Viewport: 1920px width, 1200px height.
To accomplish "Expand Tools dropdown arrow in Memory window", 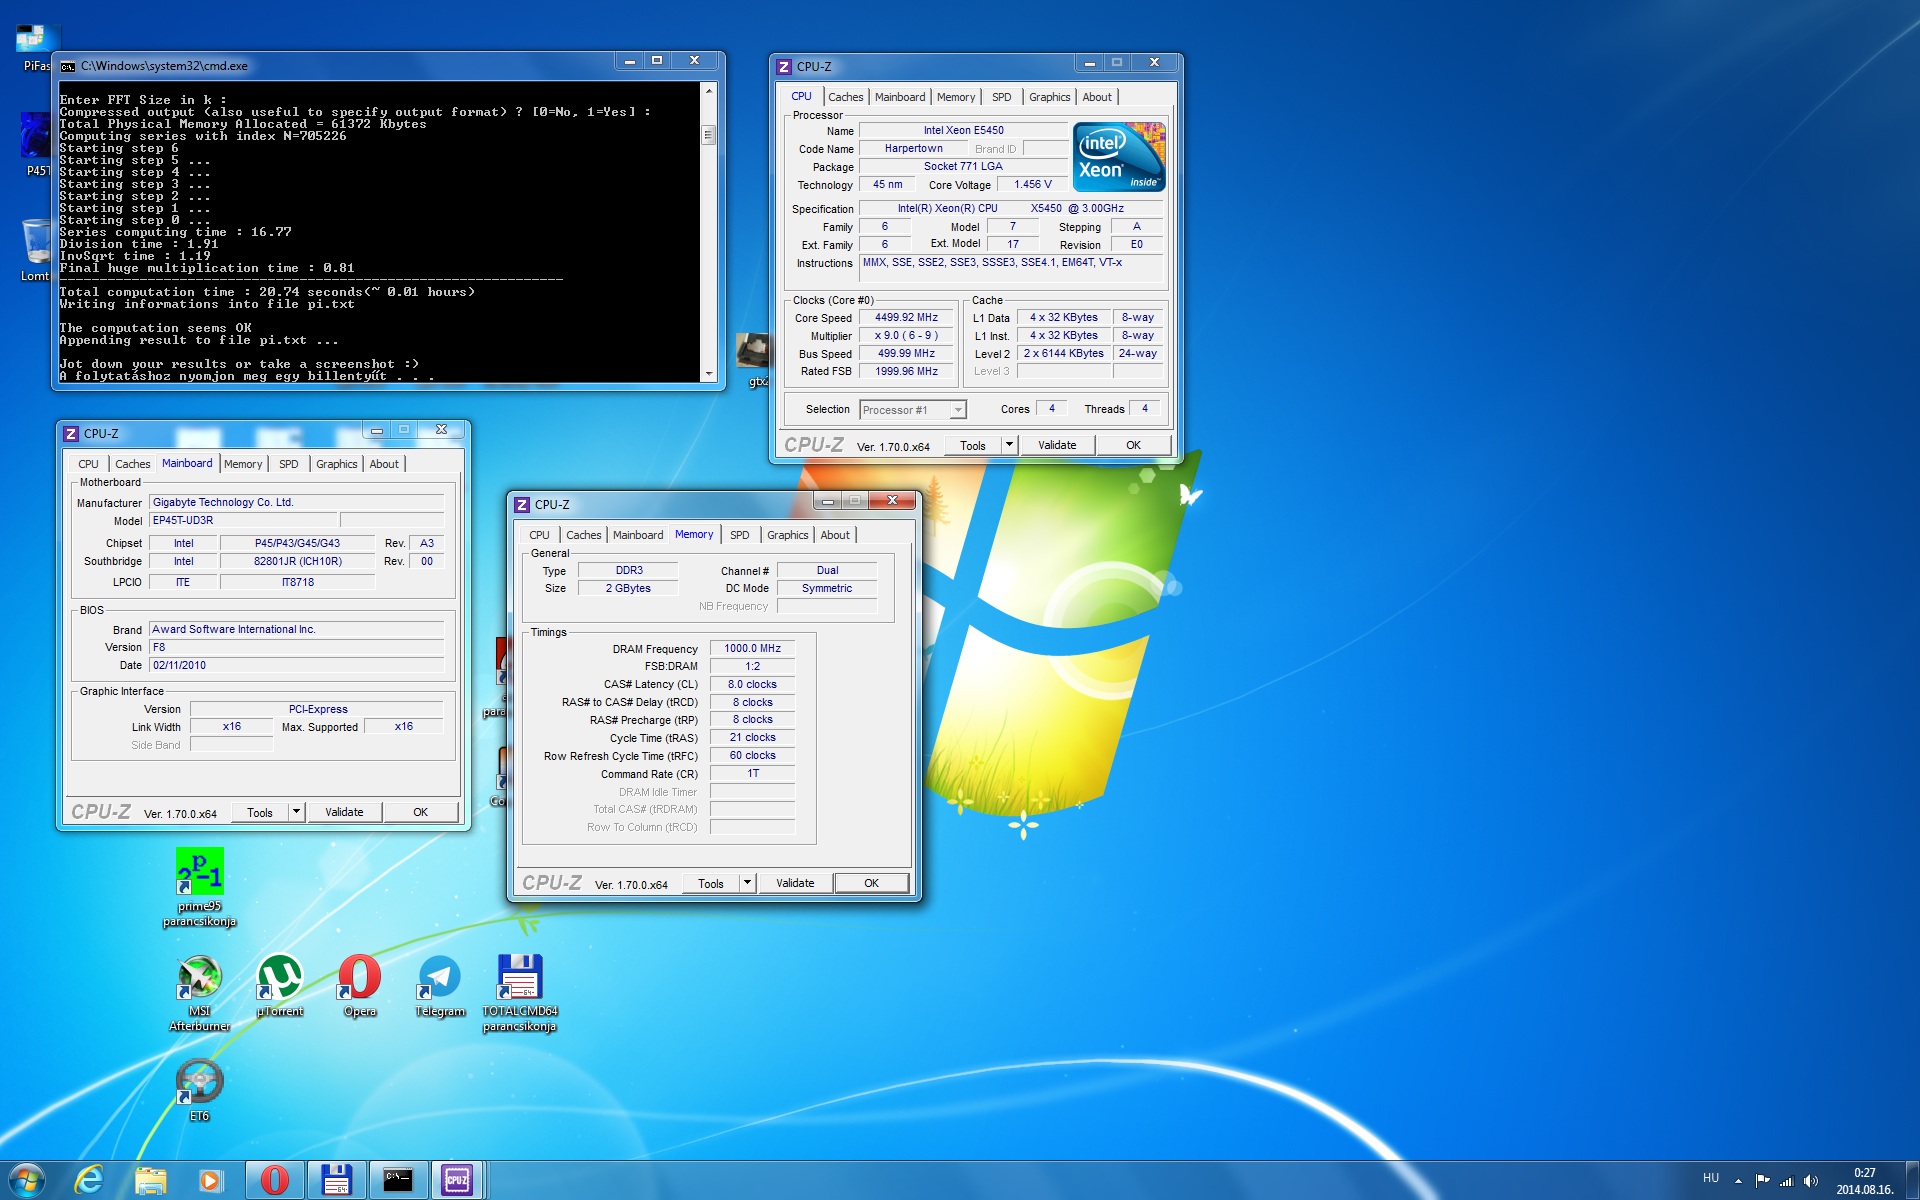I will click(x=747, y=883).
